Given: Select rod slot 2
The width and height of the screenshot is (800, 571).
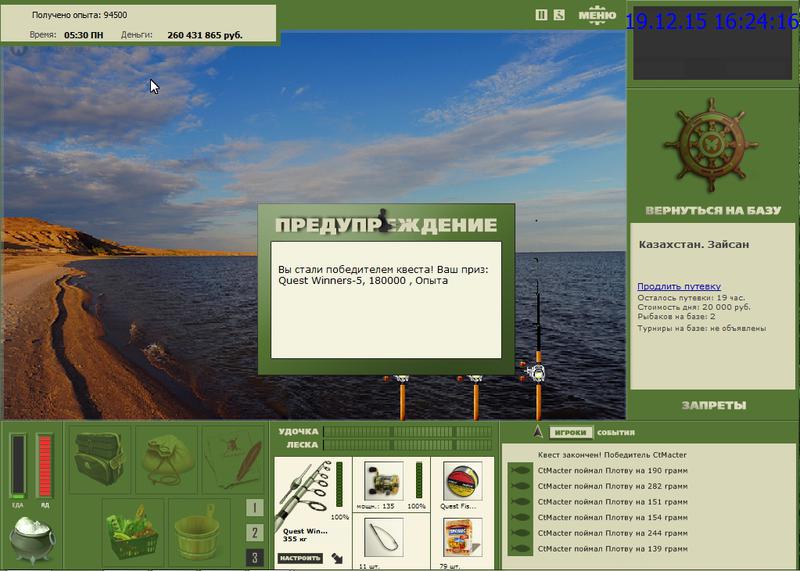Looking at the screenshot, I should [255, 533].
